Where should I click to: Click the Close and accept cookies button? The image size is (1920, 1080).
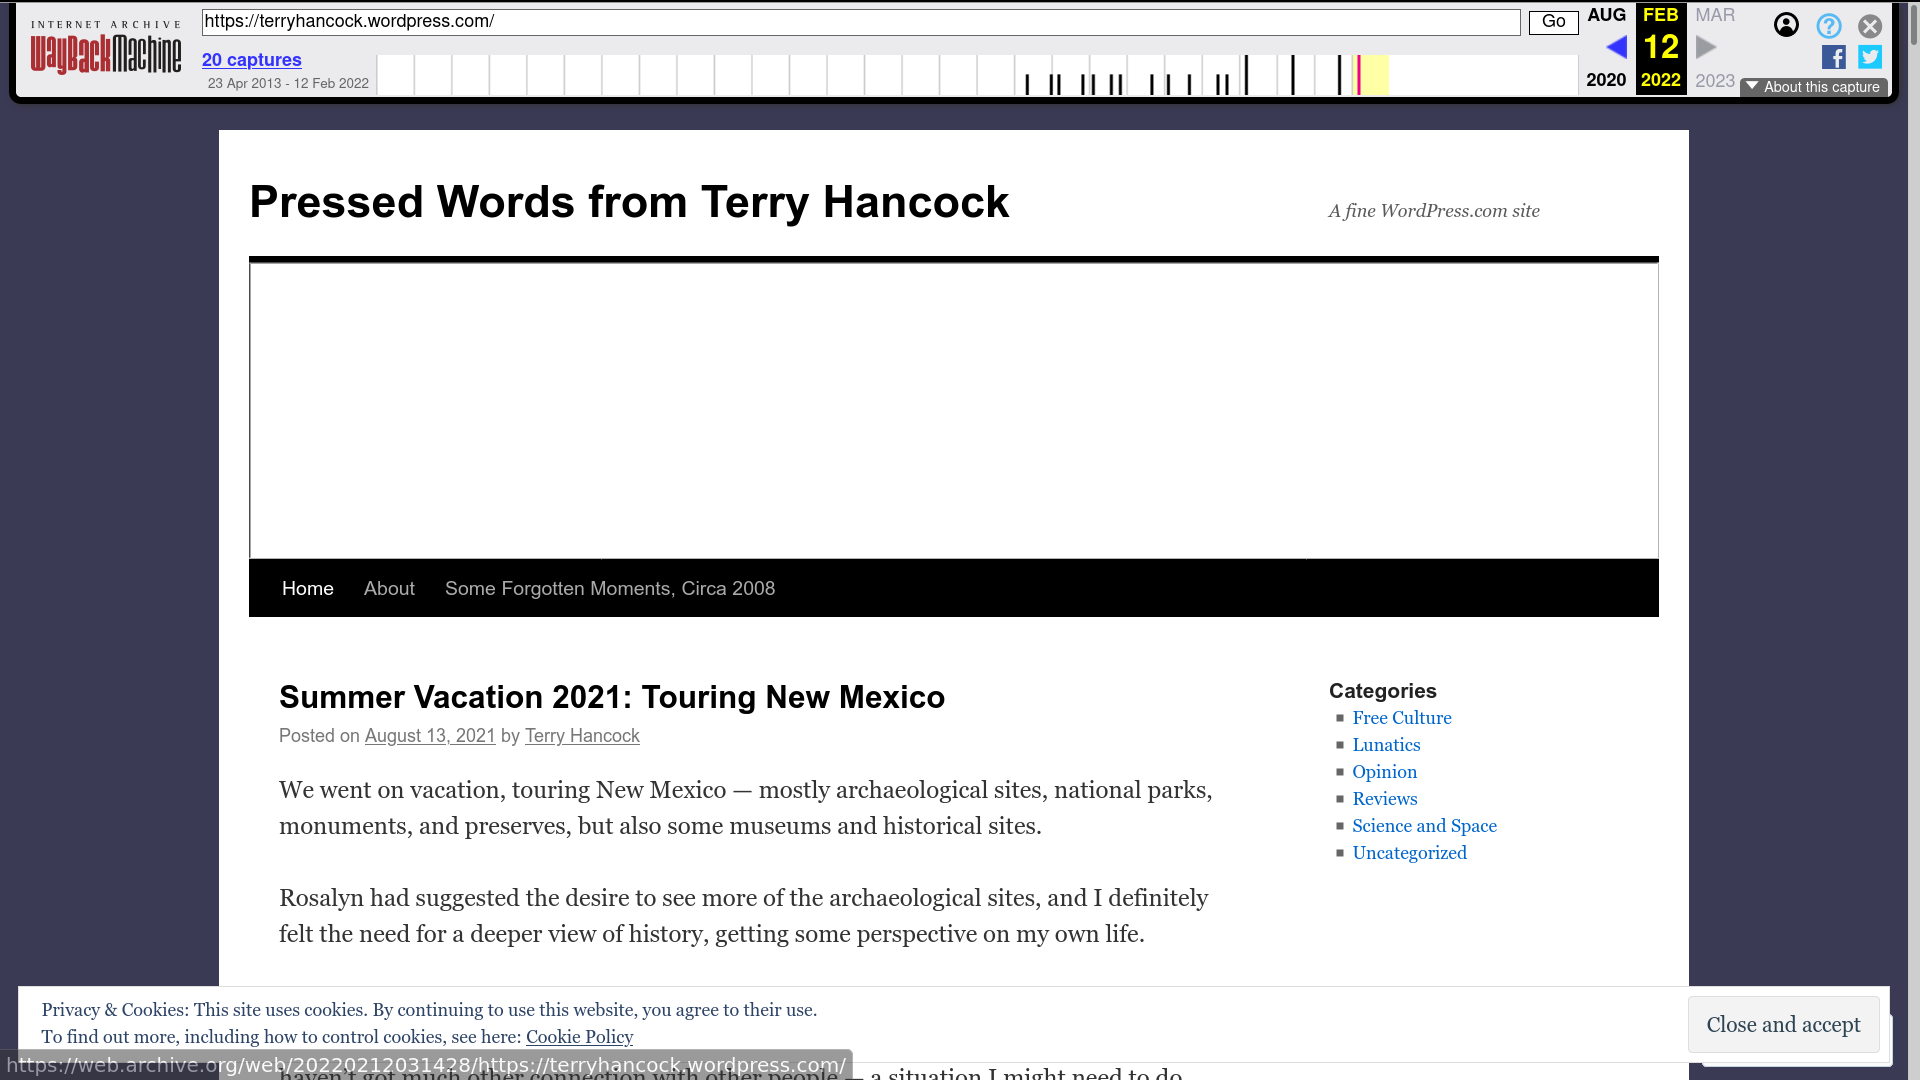1783,1025
